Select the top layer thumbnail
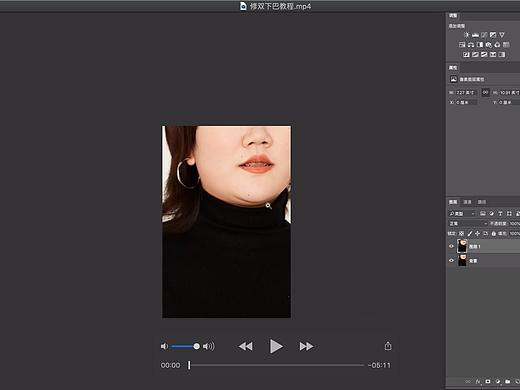Image resolution: width=520 pixels, height=390 pixels. (462, 246)
